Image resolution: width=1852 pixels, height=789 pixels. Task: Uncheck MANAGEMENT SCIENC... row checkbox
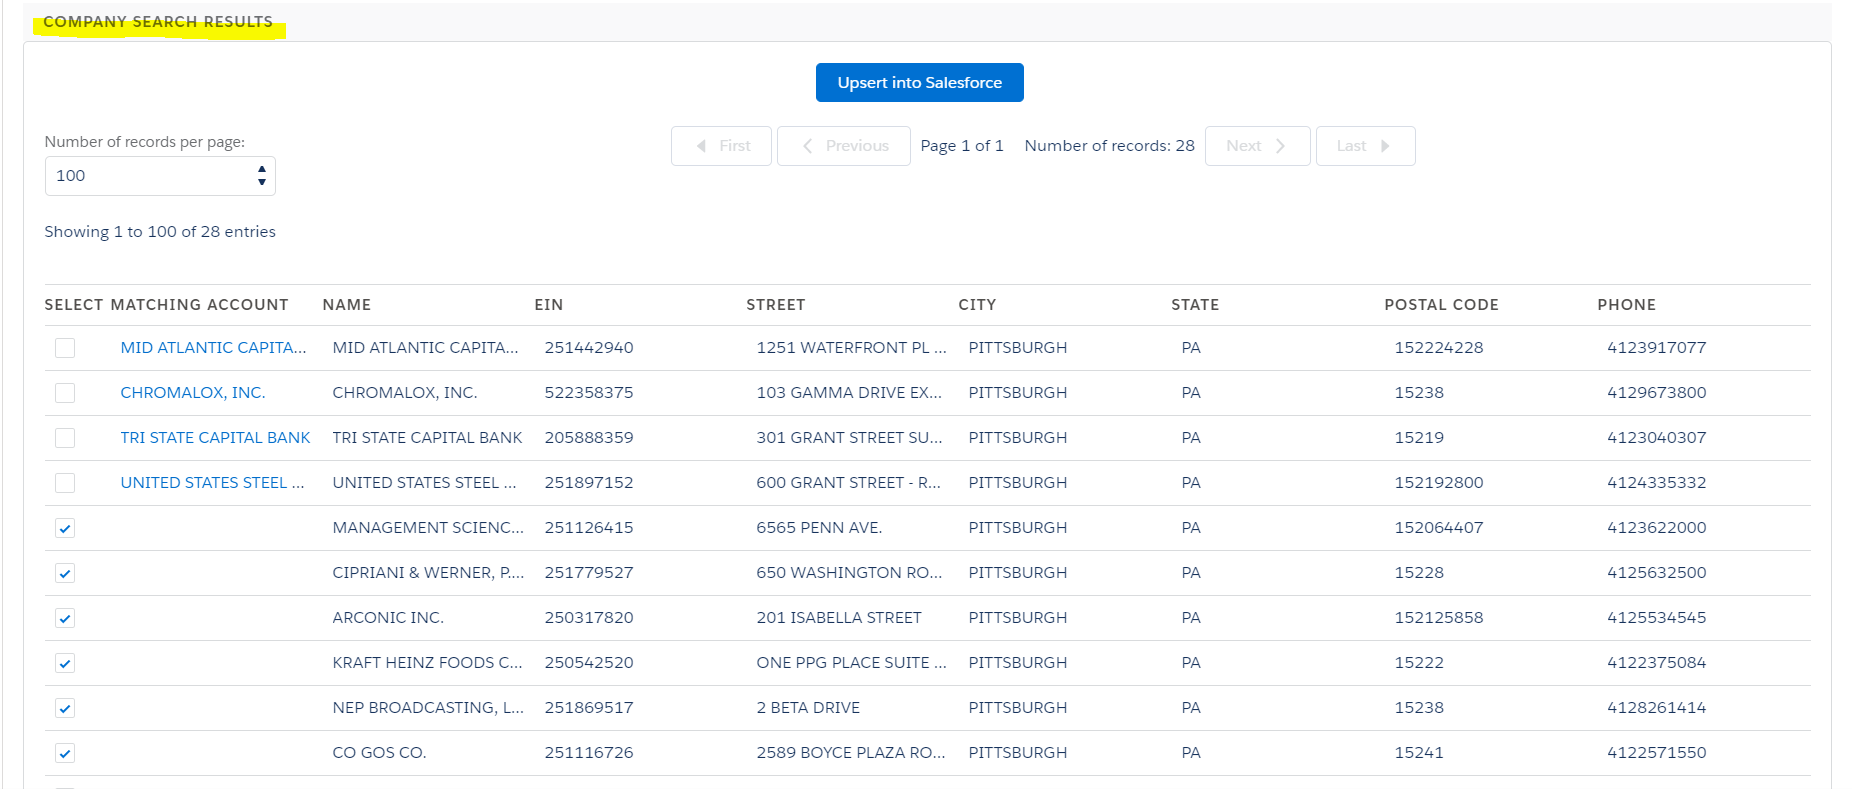[65, 528]
